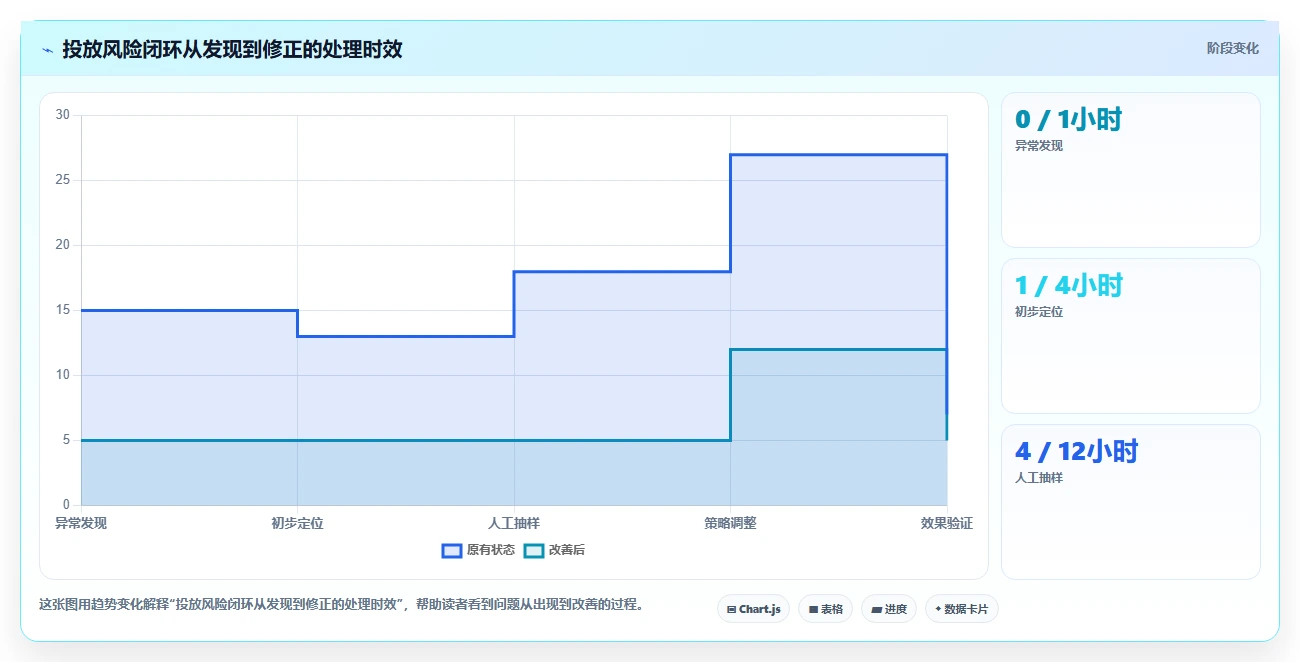Image resolution: width=1300 pixels, height=662 pixels.
Task: Click the 数据卡片 tag chip
Action: tap(962, 609)
